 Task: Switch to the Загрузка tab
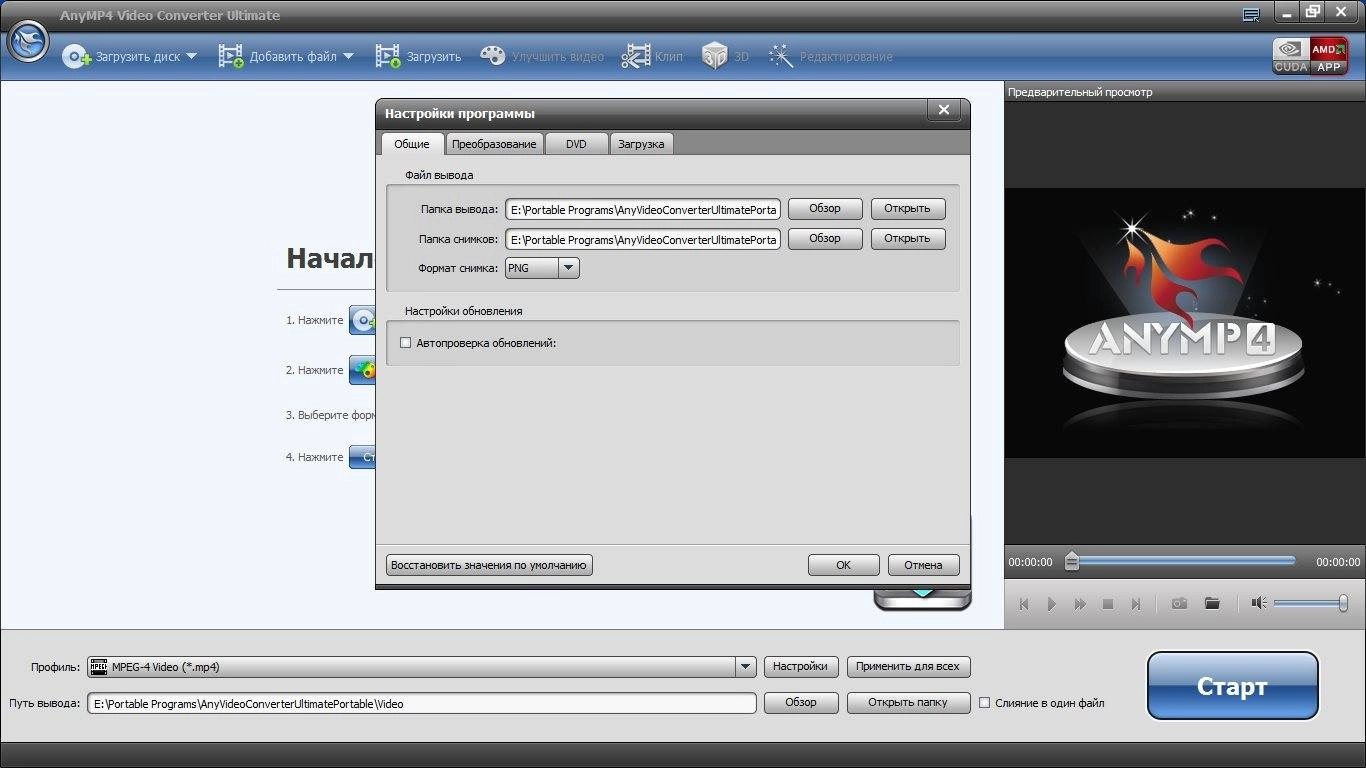pos(641,144)
